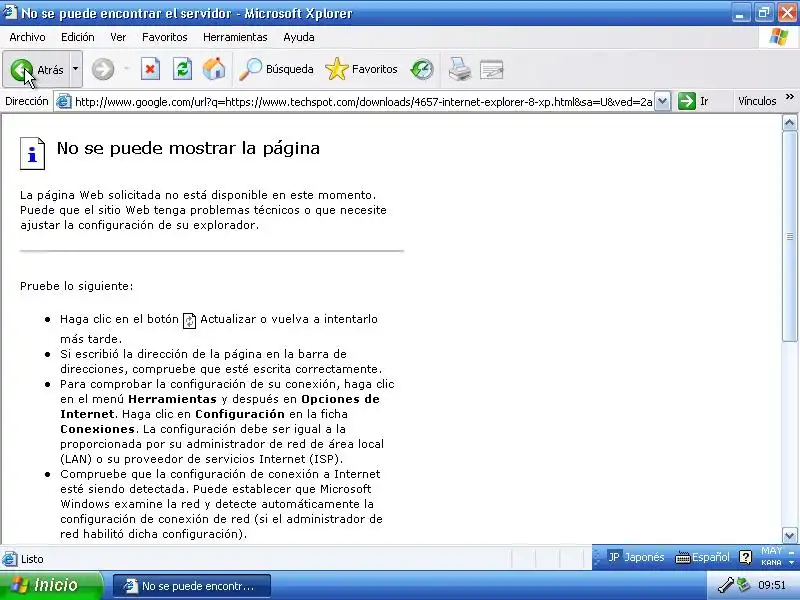Restore down the Microsoft Xplorer window
This screenshot has height=600, width=800.
tap(764, 13)
